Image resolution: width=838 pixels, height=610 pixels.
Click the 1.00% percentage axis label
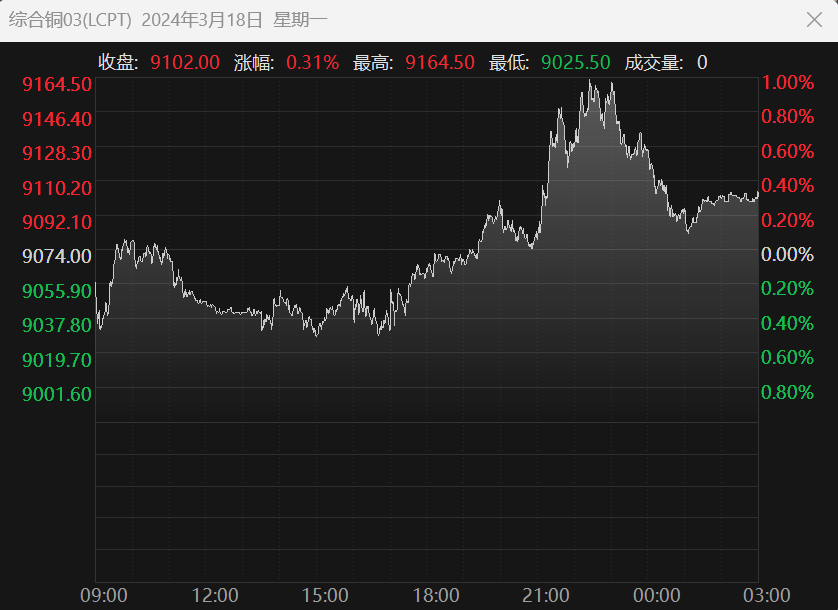coord(788,83)
